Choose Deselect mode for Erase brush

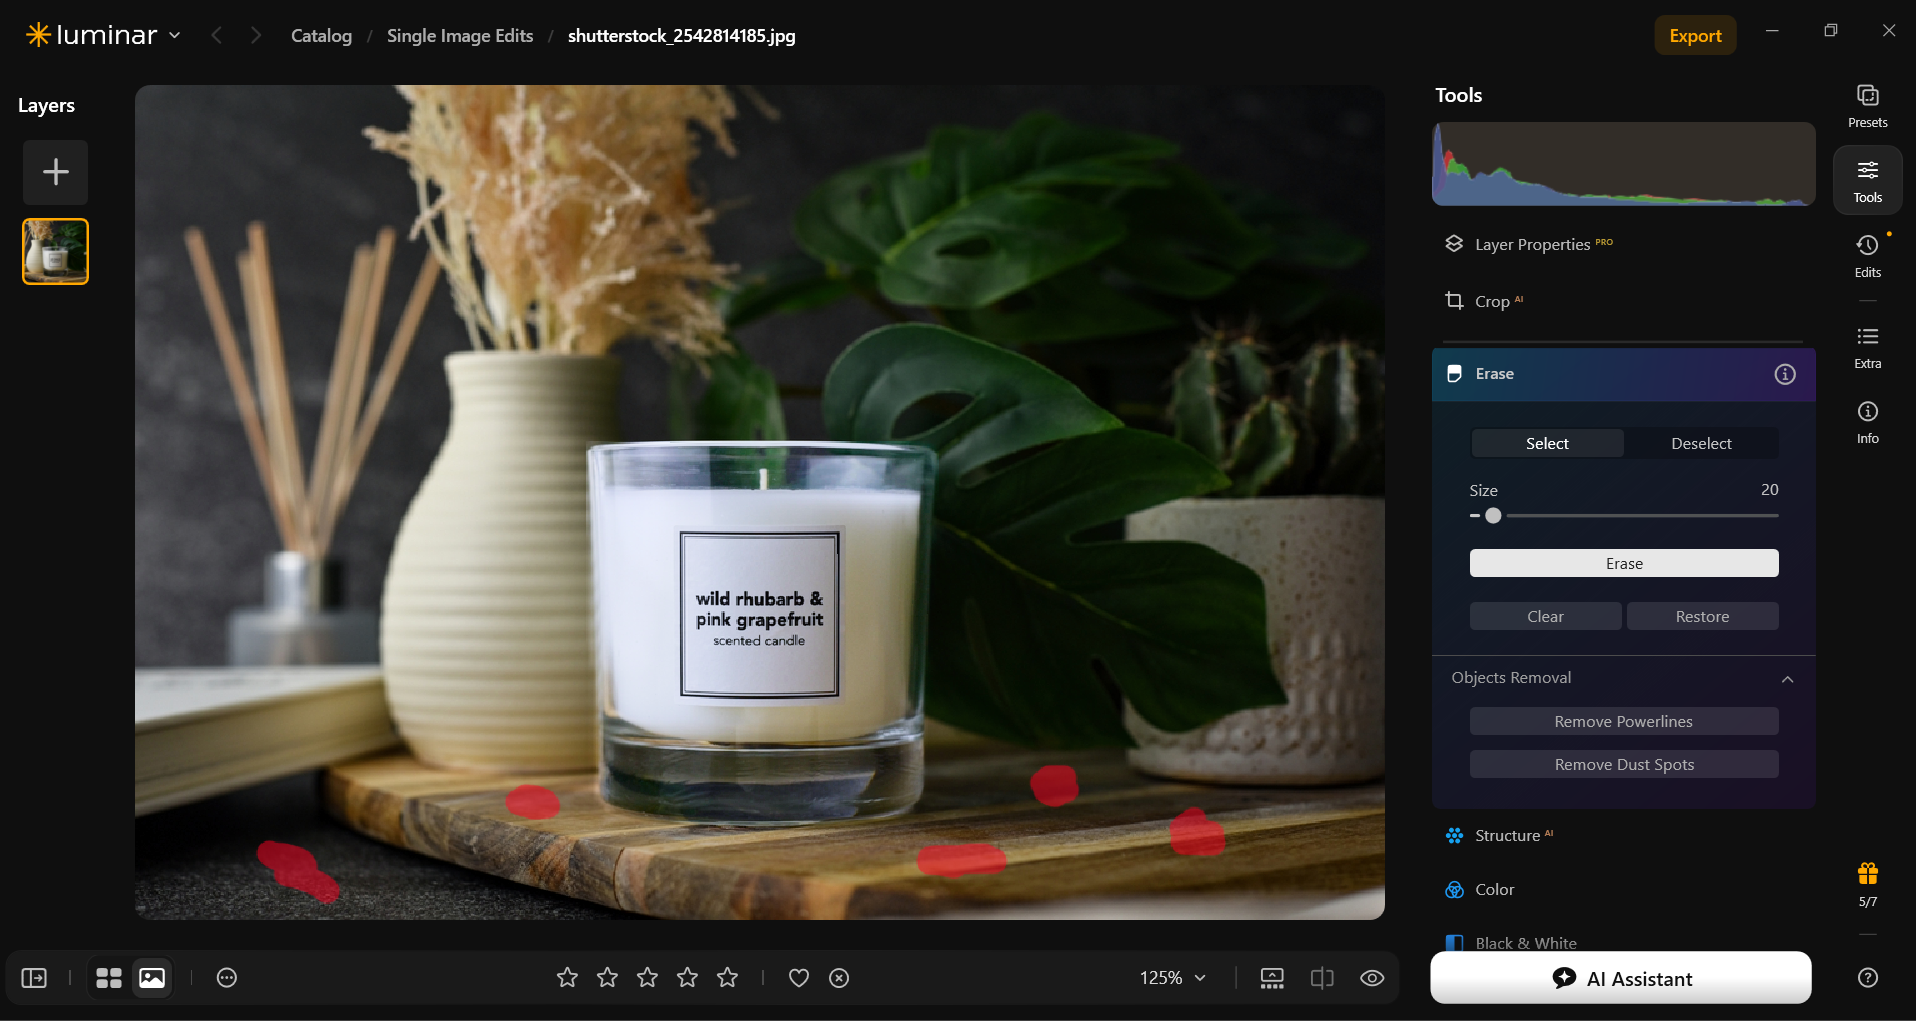(x=1701, y=443)
